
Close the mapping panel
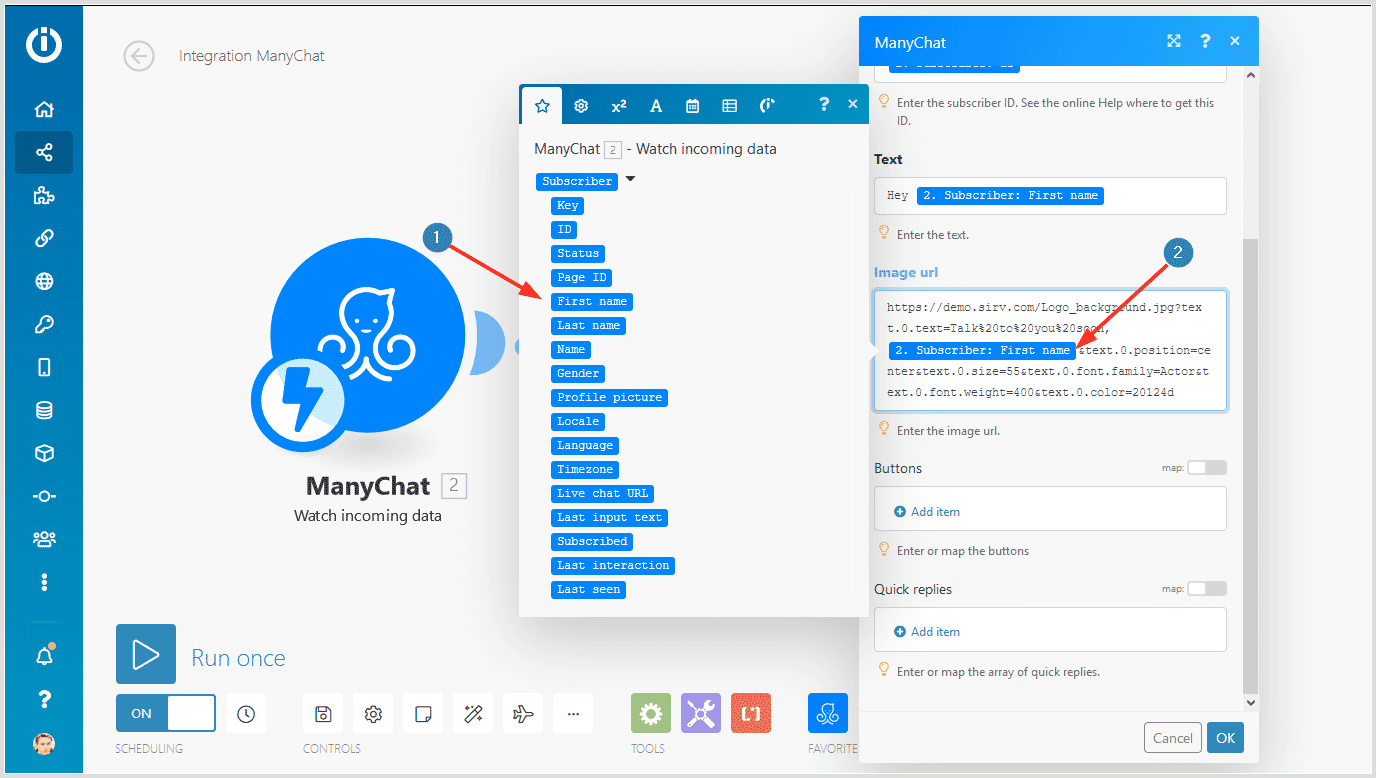[x=853, y=104]
